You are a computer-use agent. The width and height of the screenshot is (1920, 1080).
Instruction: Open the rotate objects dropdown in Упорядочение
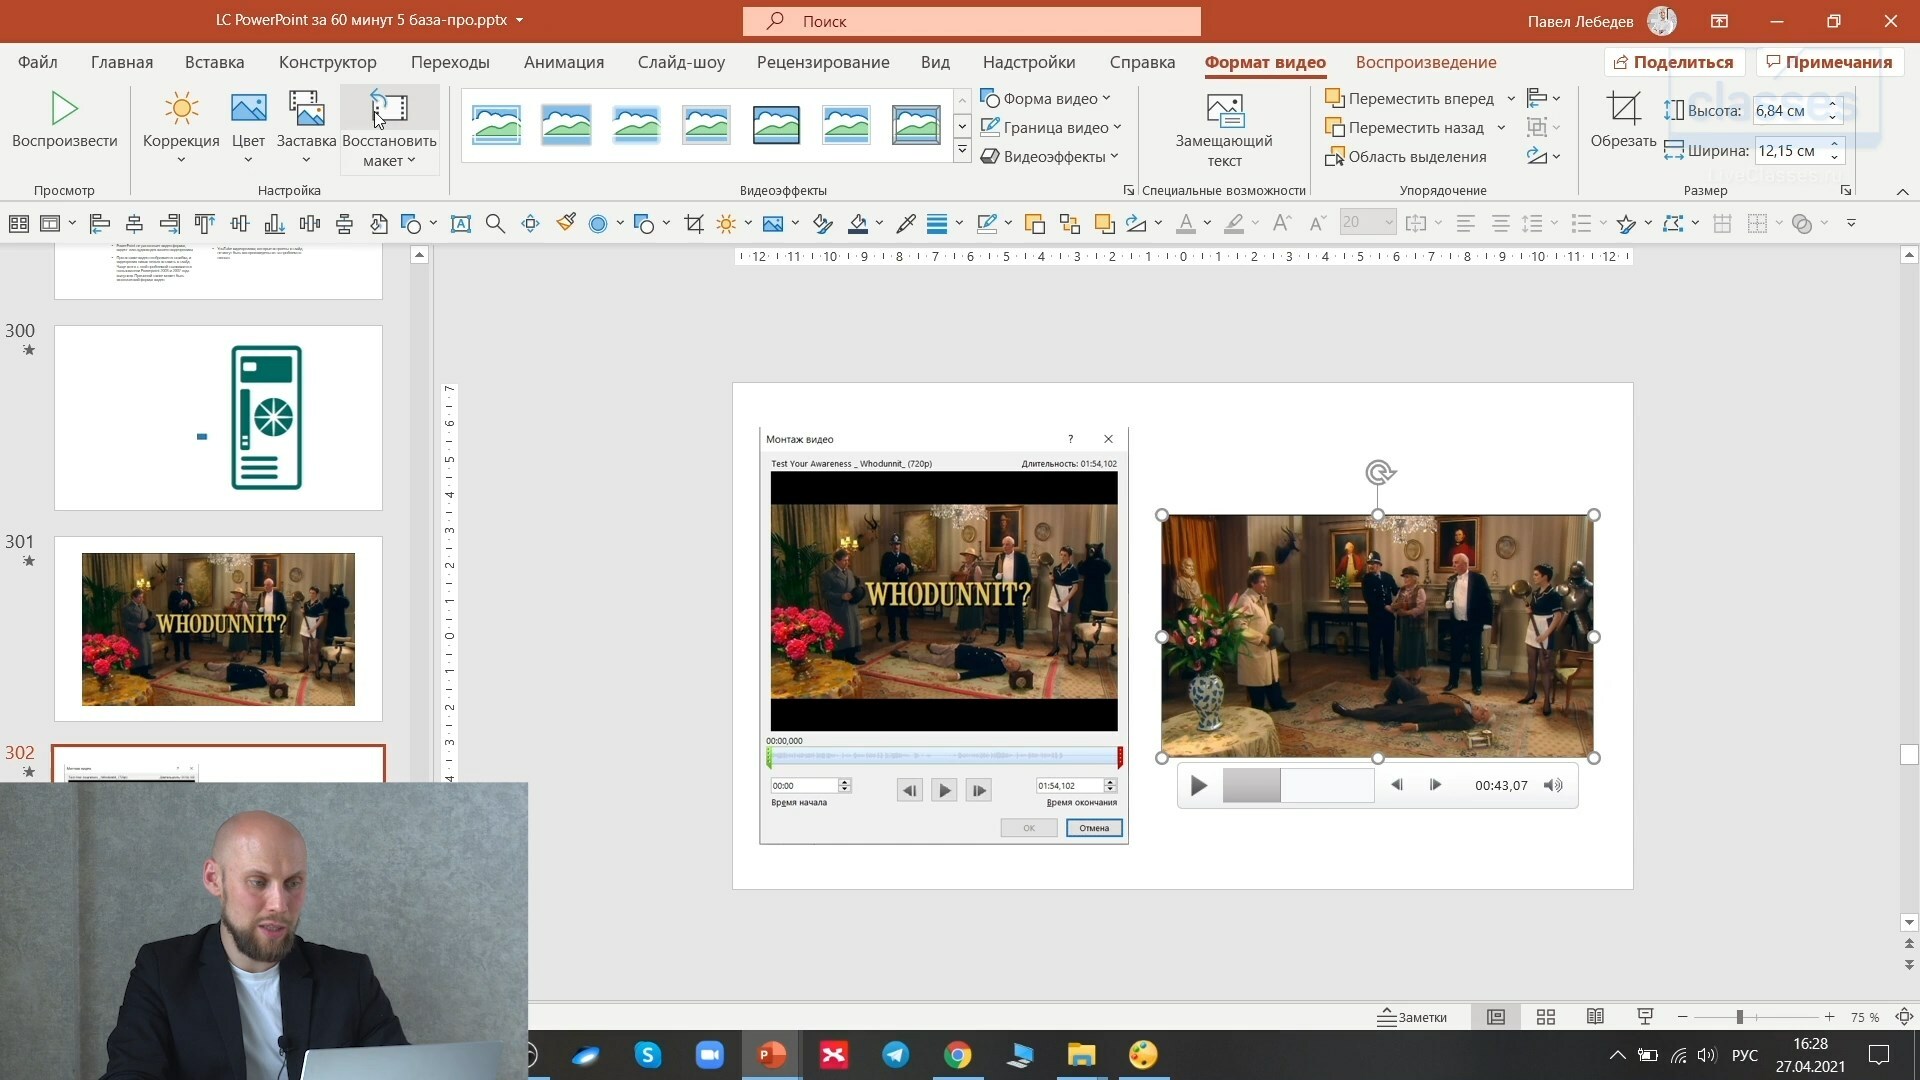(x=1543, y=156)
